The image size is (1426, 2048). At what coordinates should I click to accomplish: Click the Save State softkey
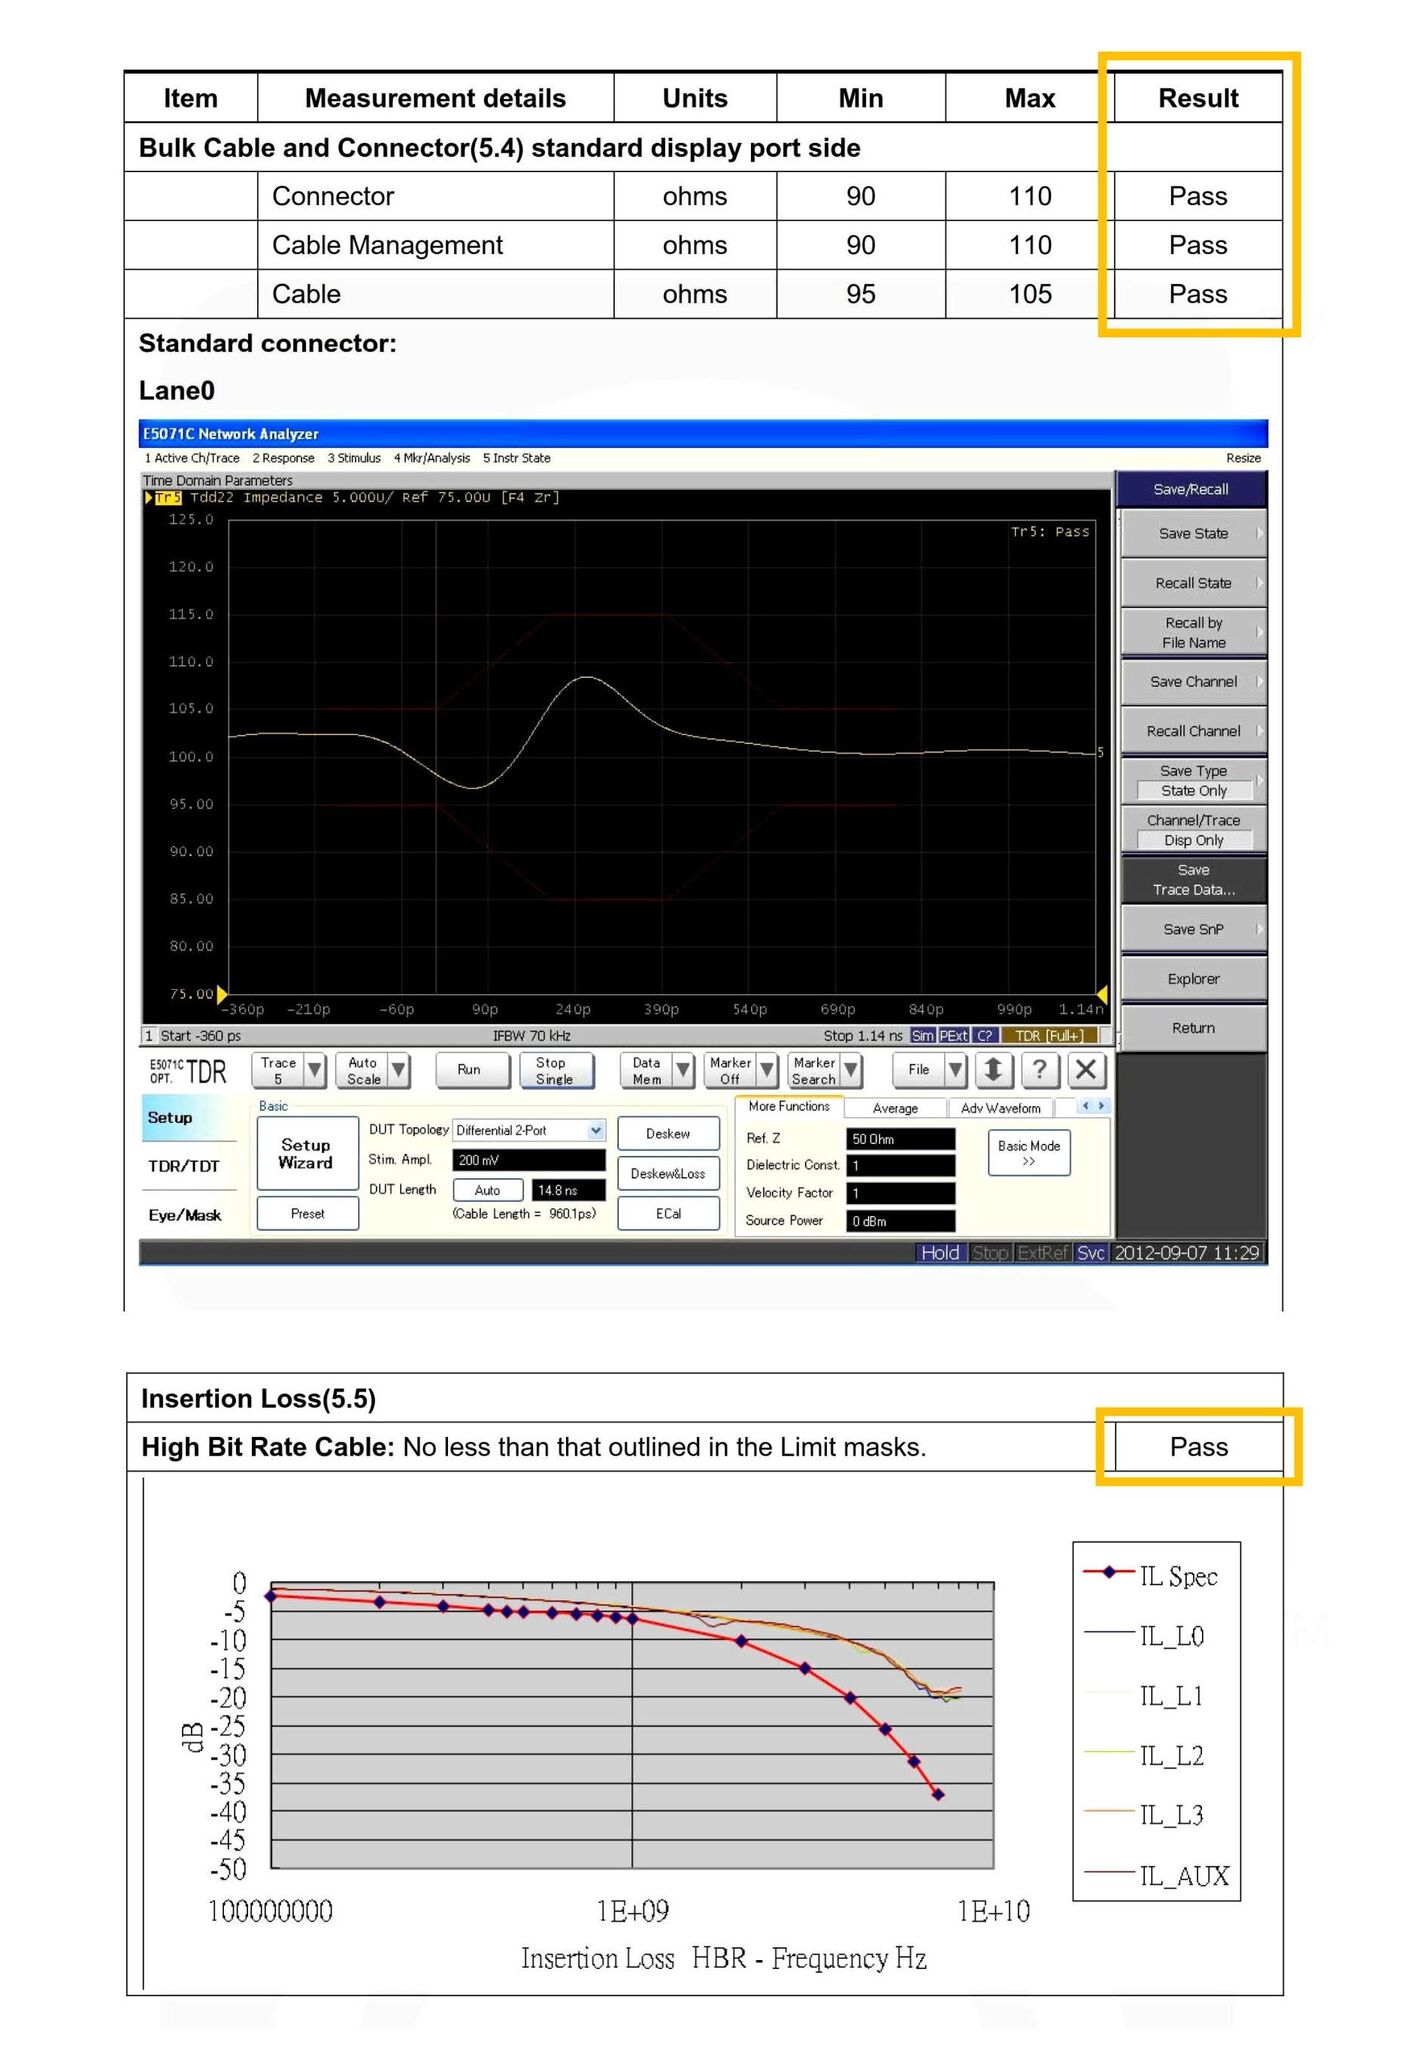coord(1192,534)
